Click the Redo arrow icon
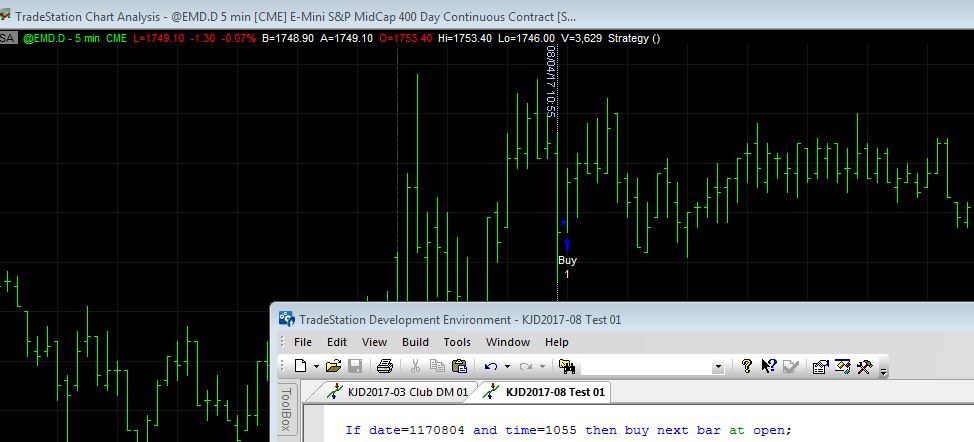974x442 pixels. (526, 366)
